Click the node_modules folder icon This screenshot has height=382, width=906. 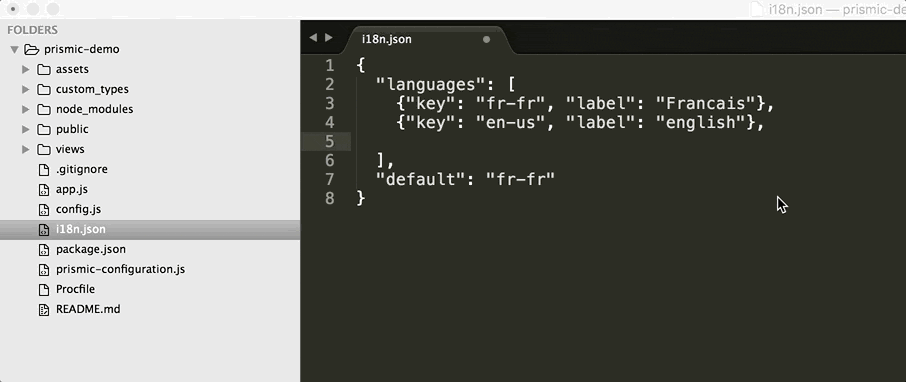click(44, 109)
